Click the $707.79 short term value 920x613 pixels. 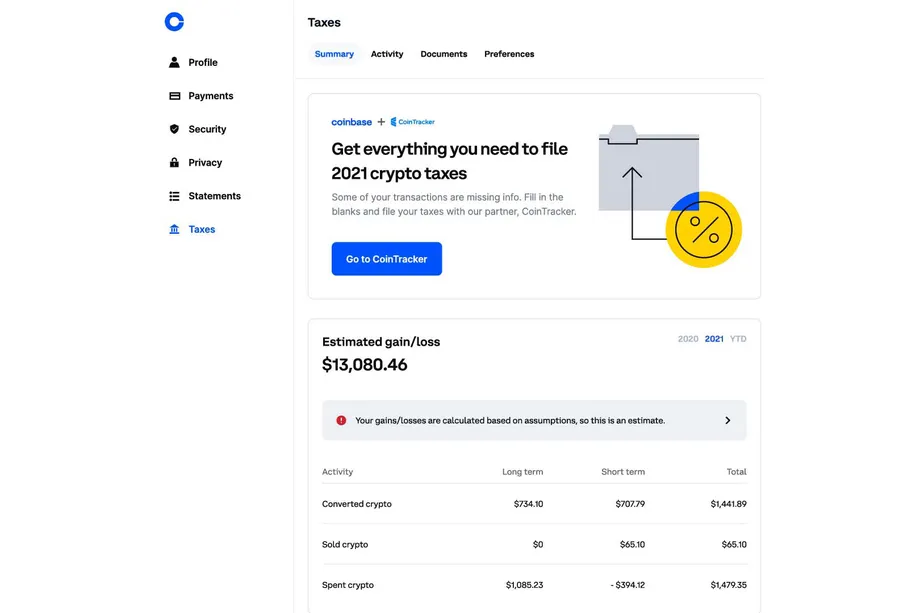(630, 504)
